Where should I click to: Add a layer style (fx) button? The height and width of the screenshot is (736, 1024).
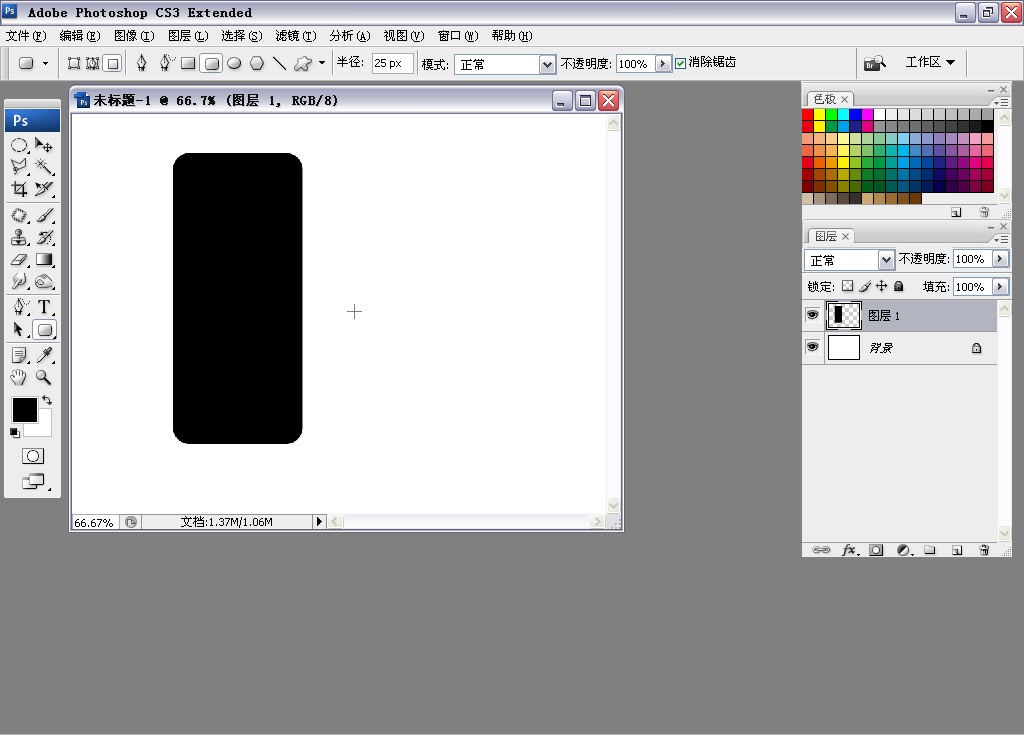point(849,550)
